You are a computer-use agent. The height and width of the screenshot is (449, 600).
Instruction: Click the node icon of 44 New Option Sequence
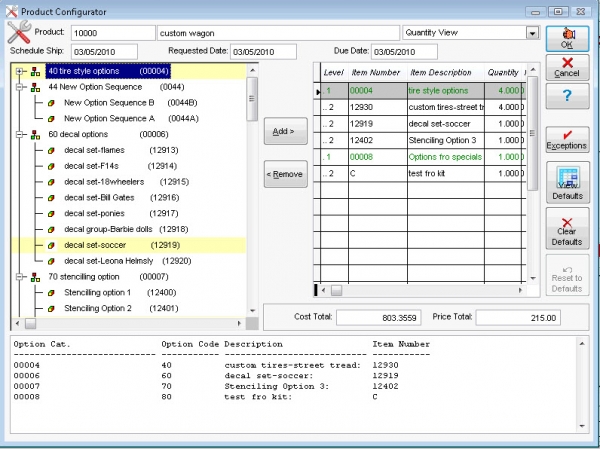point(35,87)
